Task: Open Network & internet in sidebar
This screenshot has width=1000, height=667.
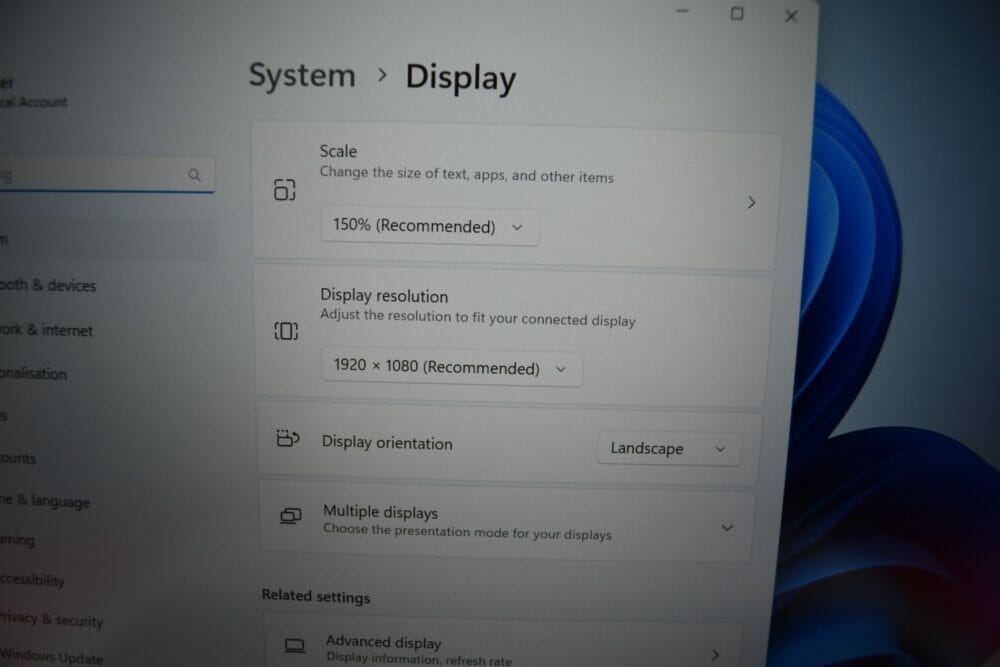Action: [46, 330]
